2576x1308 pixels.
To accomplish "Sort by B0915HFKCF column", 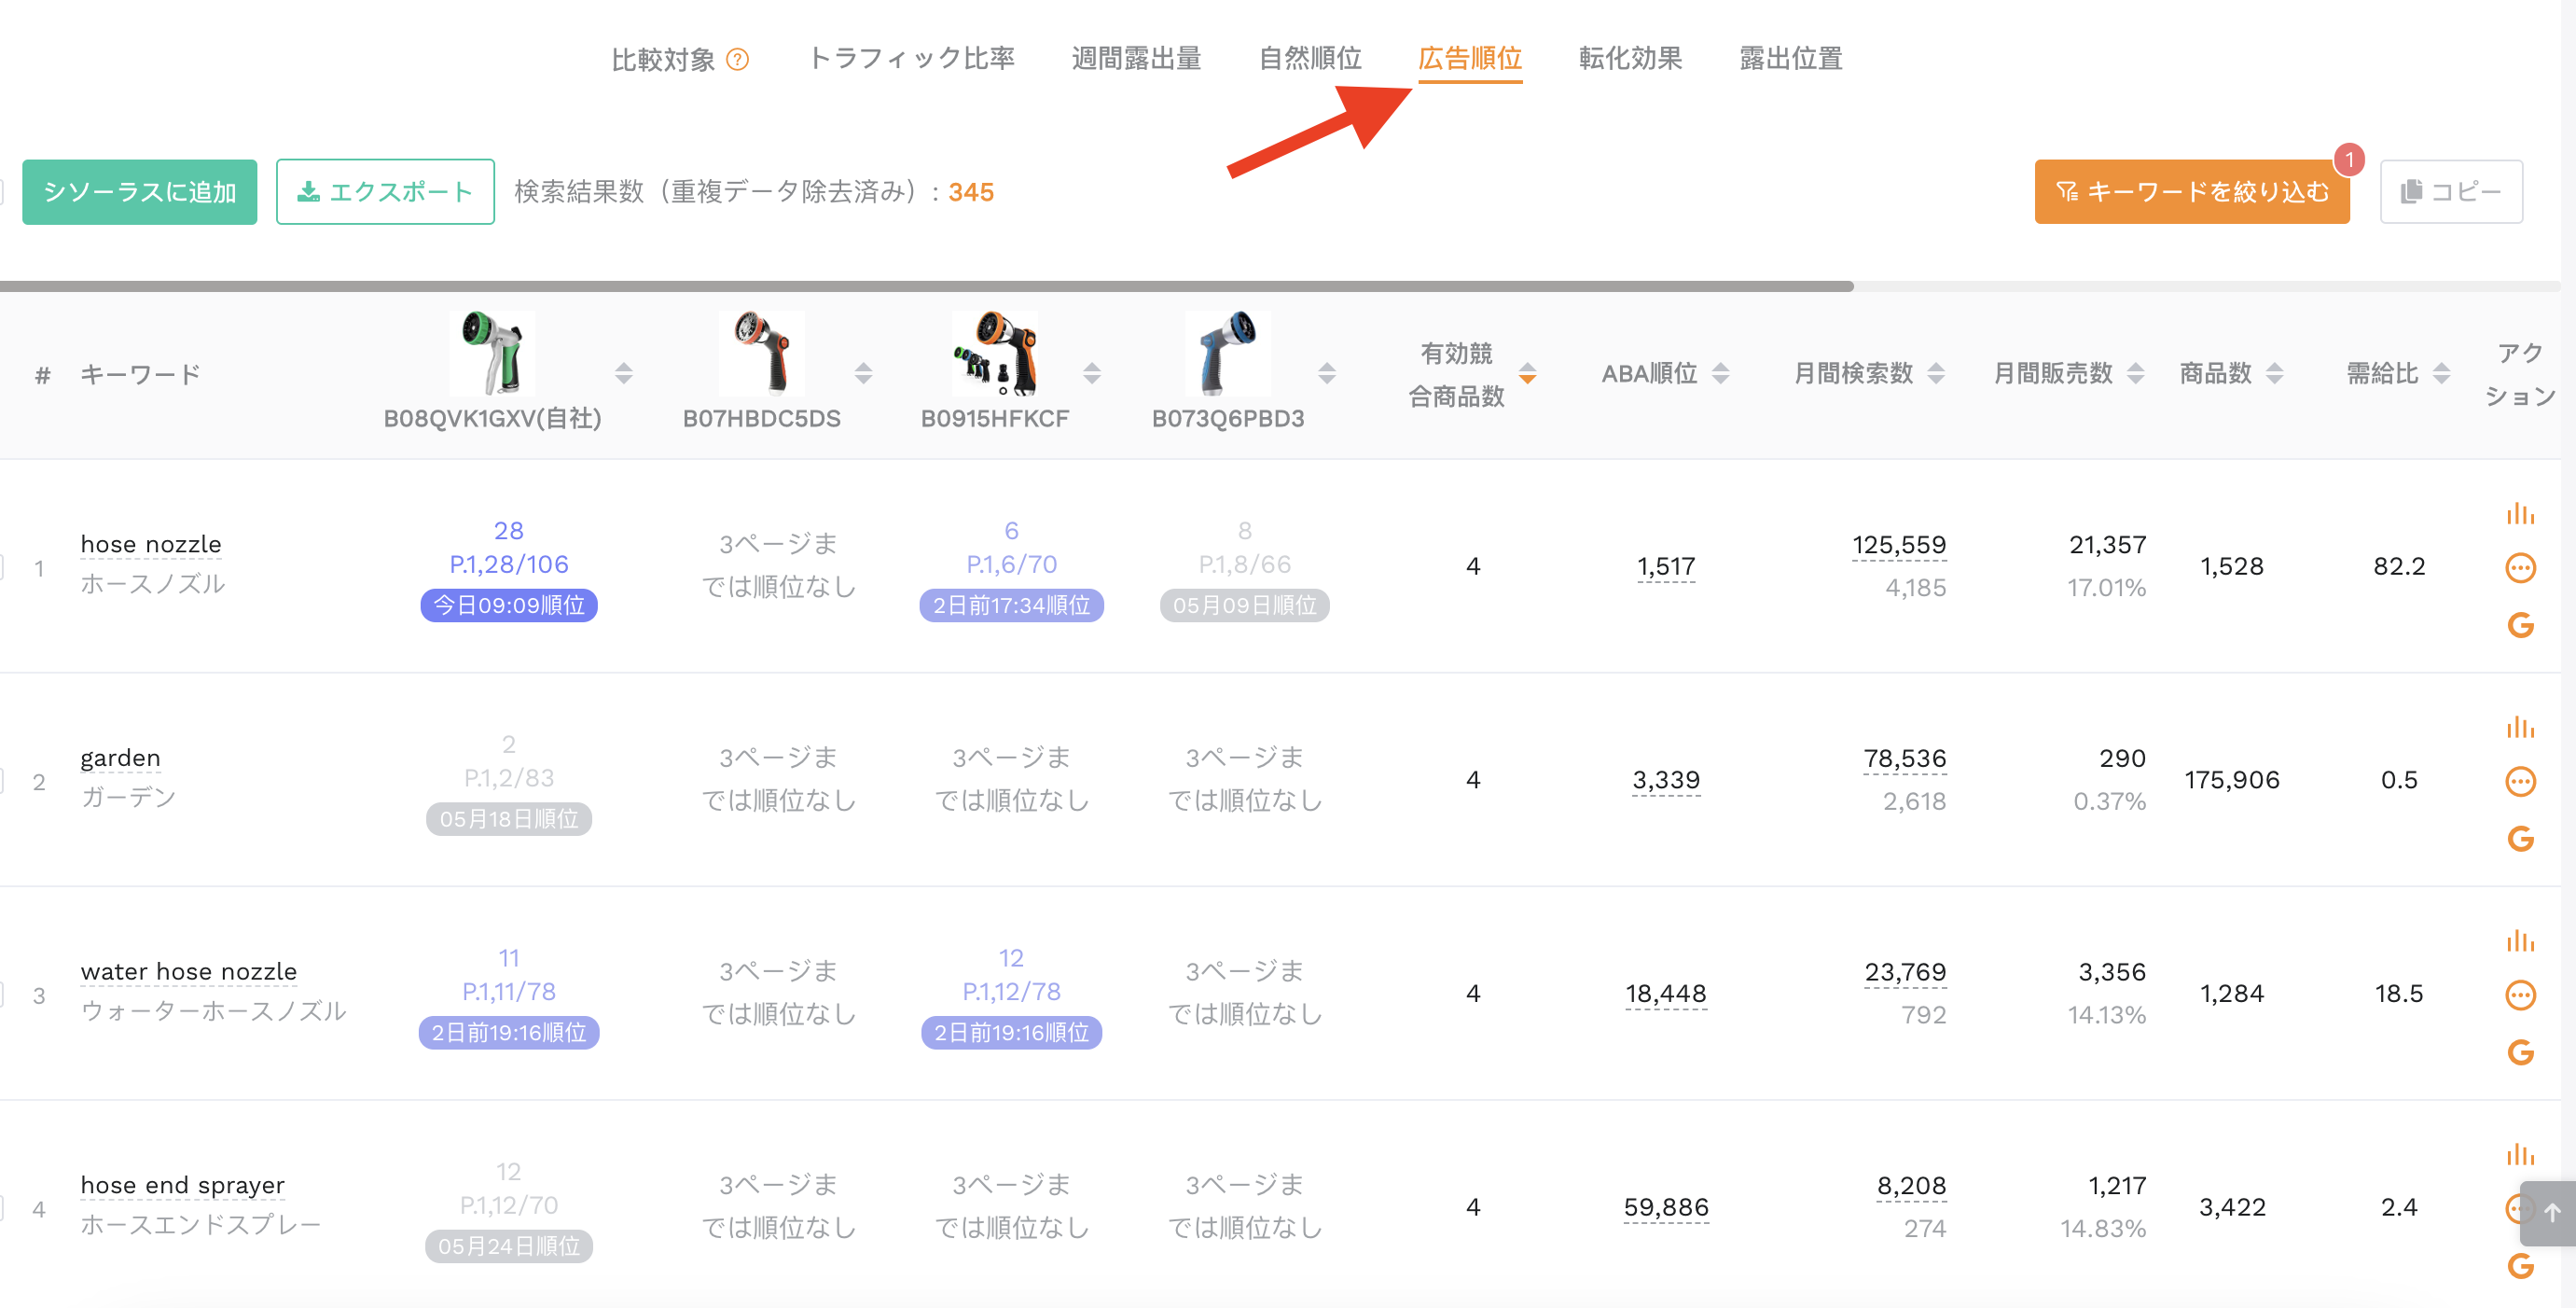I will click(x=1092, y=373).
